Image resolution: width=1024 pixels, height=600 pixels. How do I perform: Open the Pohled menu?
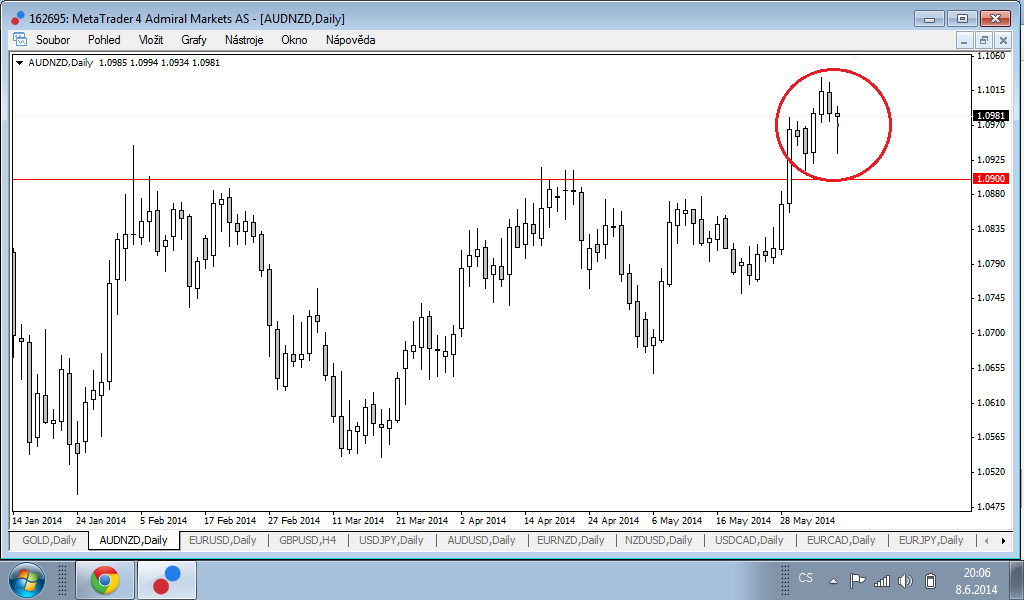coord(104,40)
